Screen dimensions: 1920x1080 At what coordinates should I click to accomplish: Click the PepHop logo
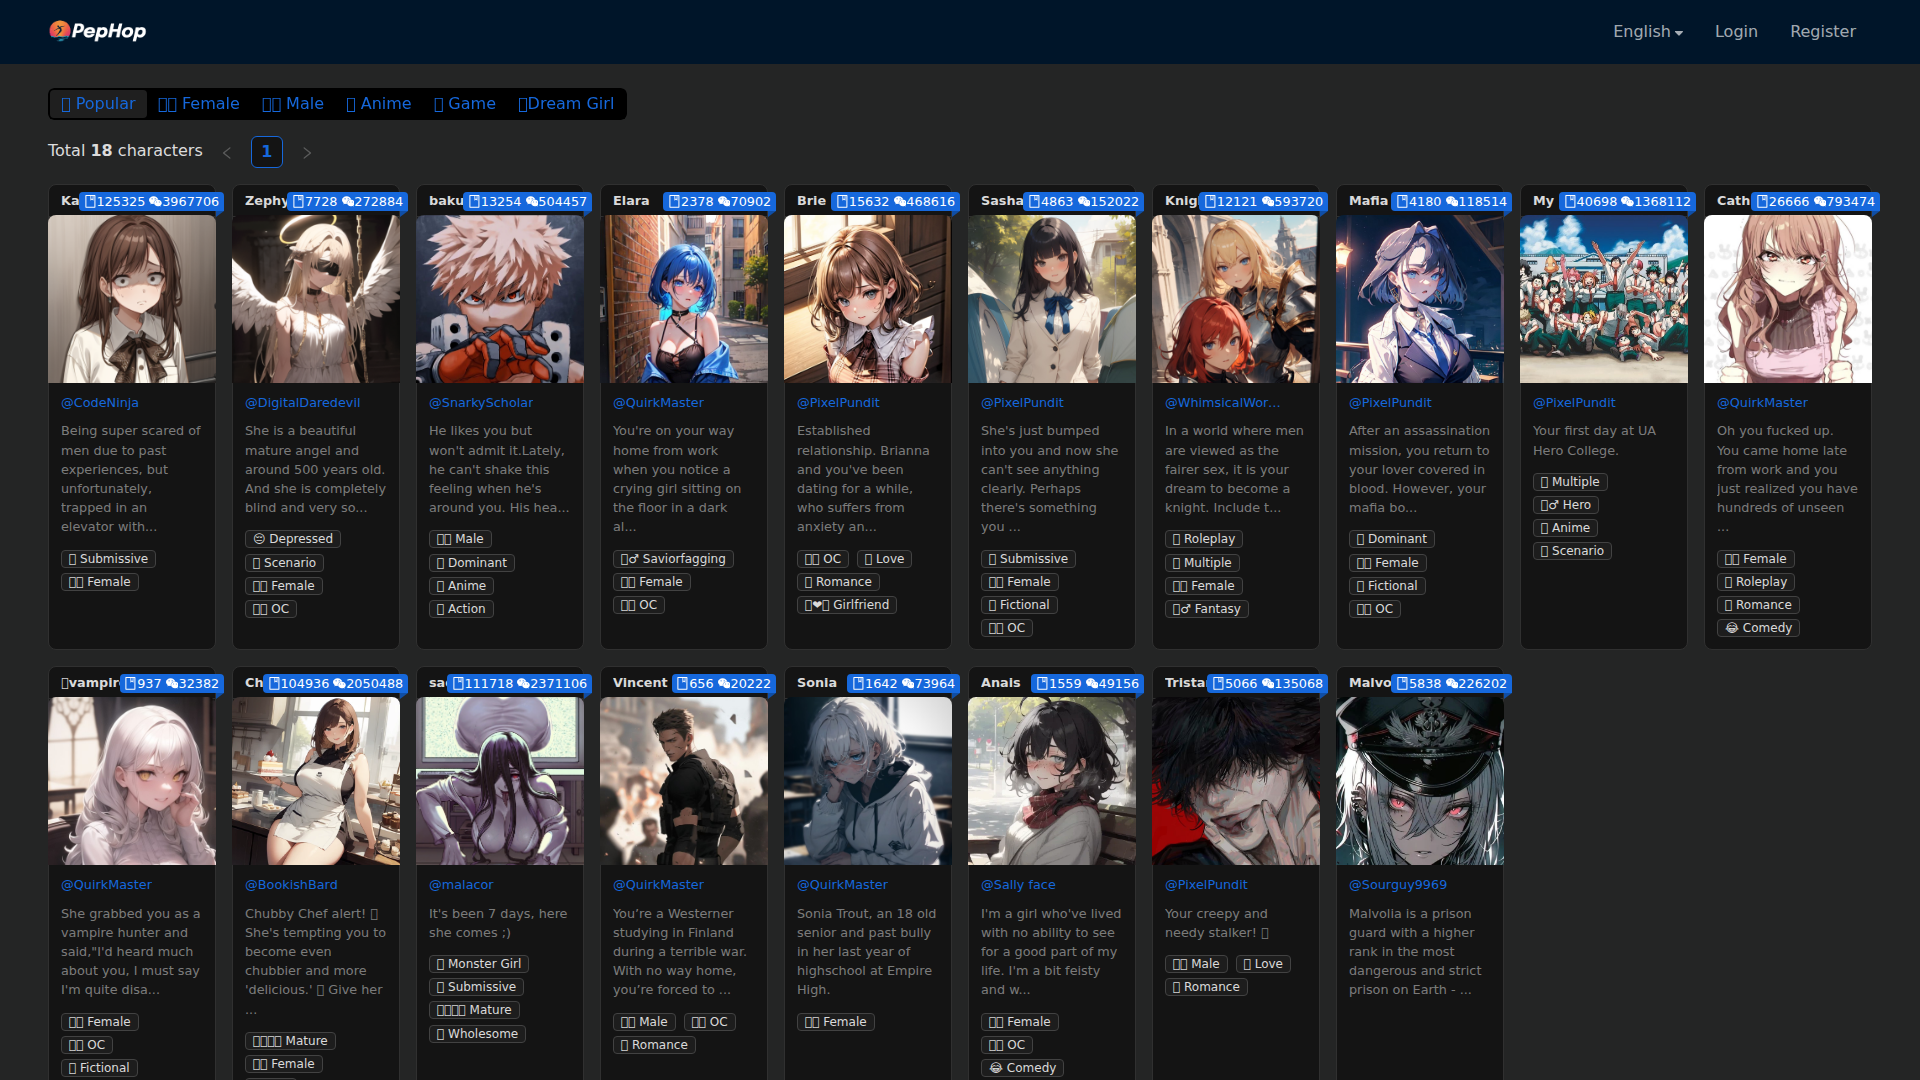click(98, 31)
